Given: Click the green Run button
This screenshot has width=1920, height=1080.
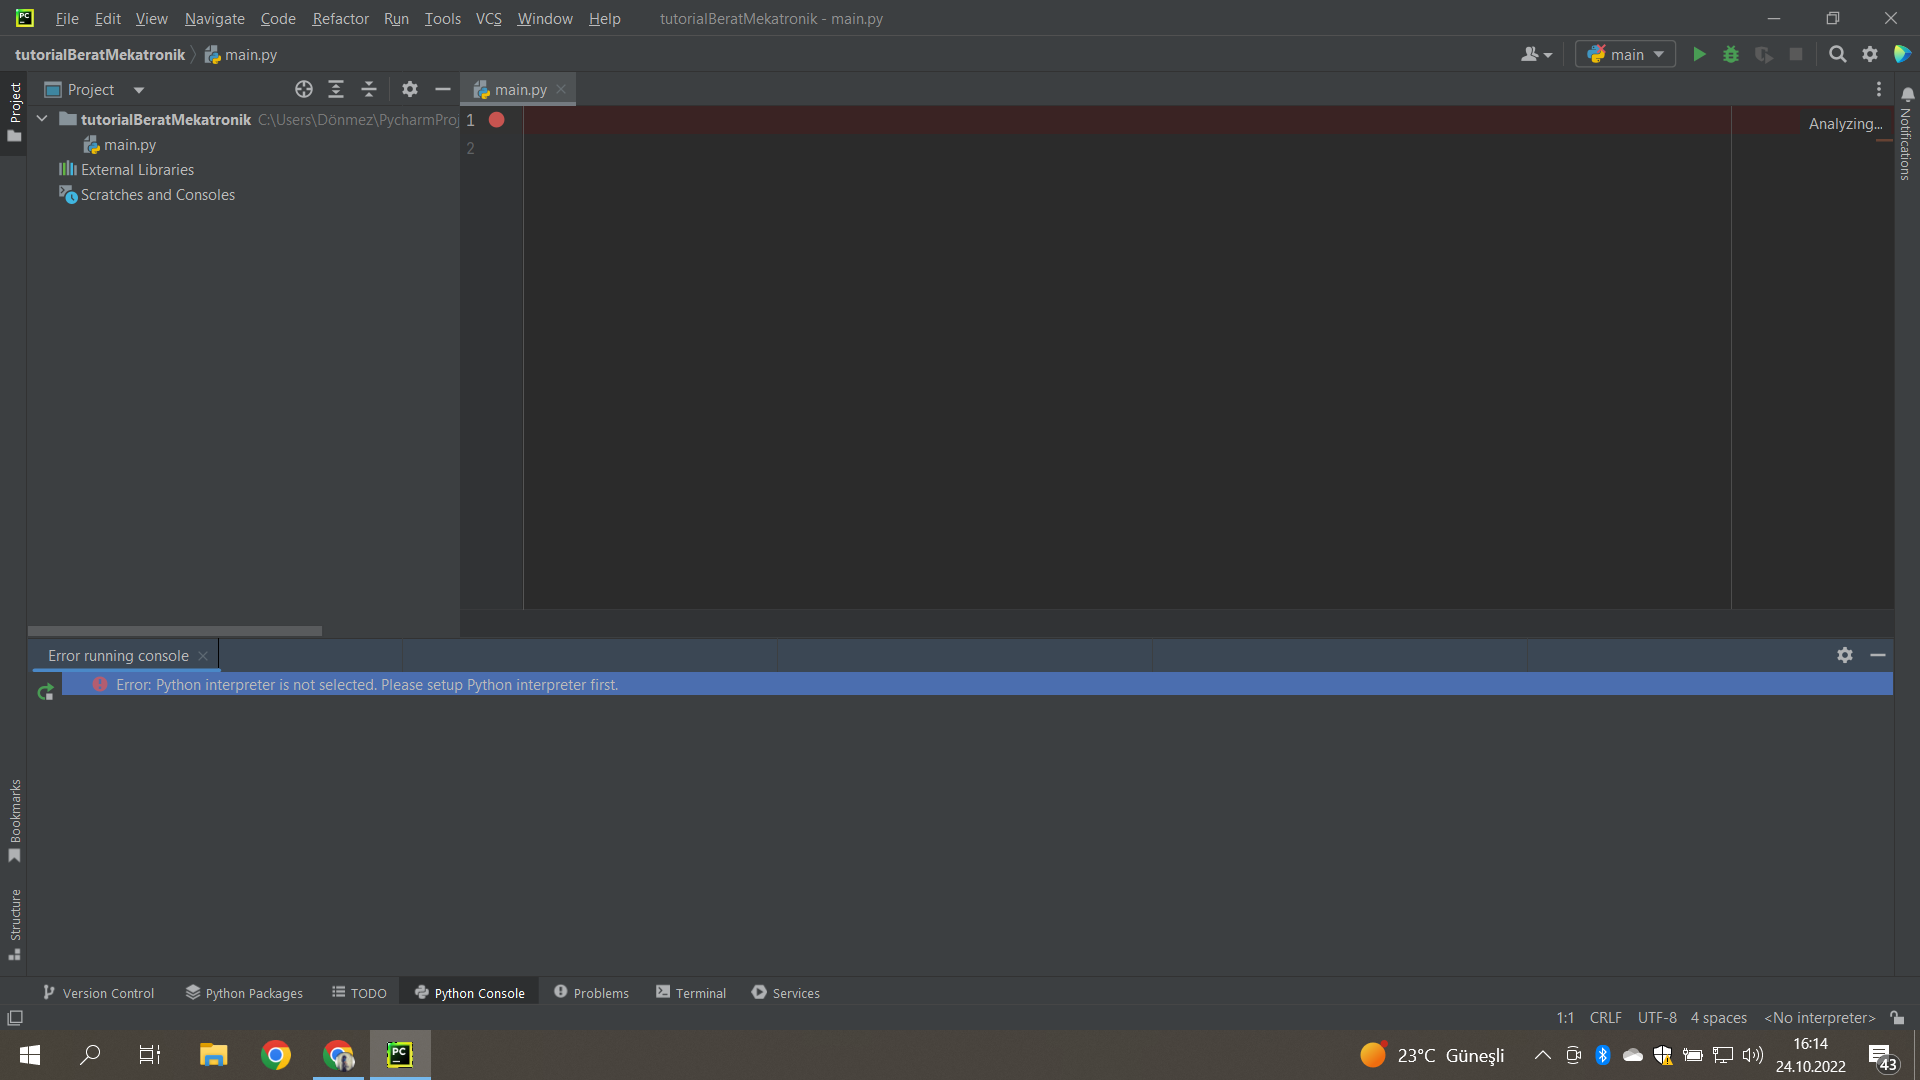Looking at the screenshot, I should (x=1699, y=55).
